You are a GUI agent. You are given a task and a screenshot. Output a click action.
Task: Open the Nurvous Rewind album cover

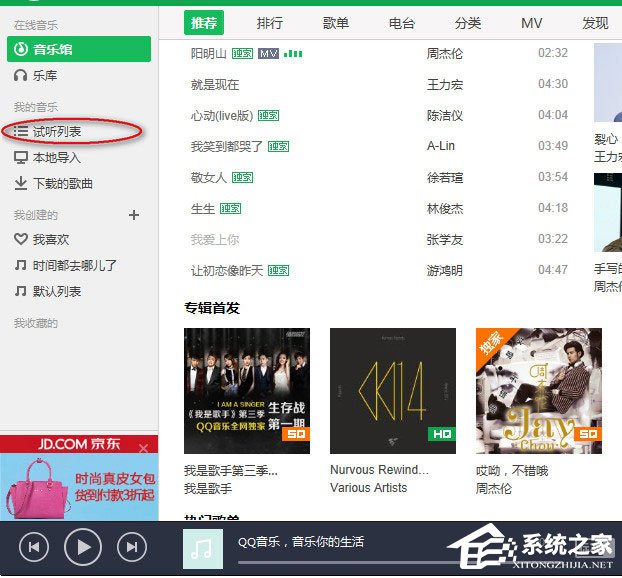click(393, 391)
